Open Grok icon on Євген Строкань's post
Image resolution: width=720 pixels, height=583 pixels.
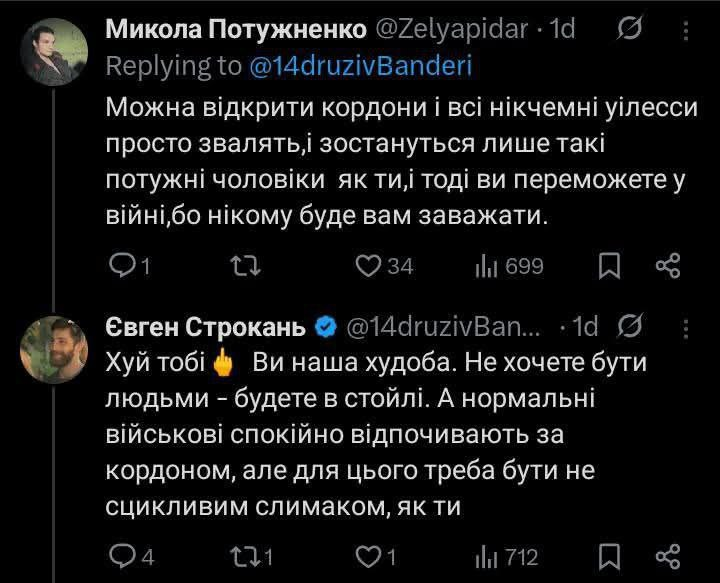click(629, 326)
